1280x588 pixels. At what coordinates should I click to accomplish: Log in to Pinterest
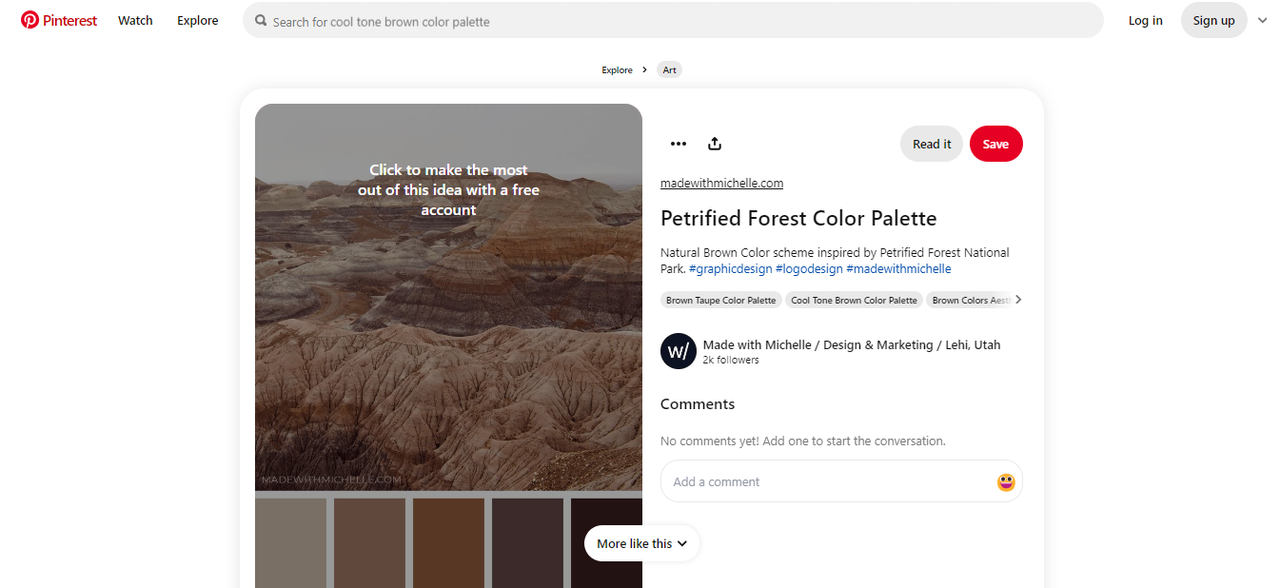[1145, 20]
